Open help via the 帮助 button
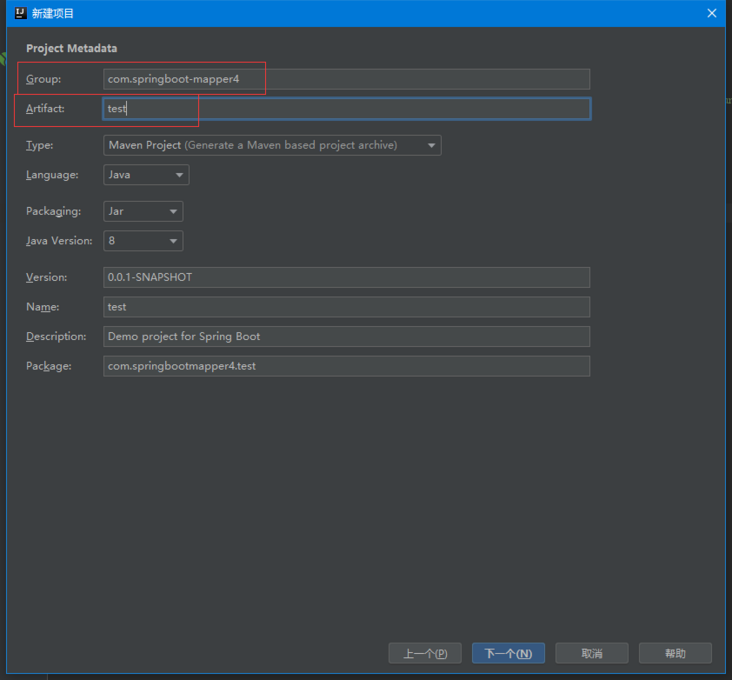 (x=675, y=653)
